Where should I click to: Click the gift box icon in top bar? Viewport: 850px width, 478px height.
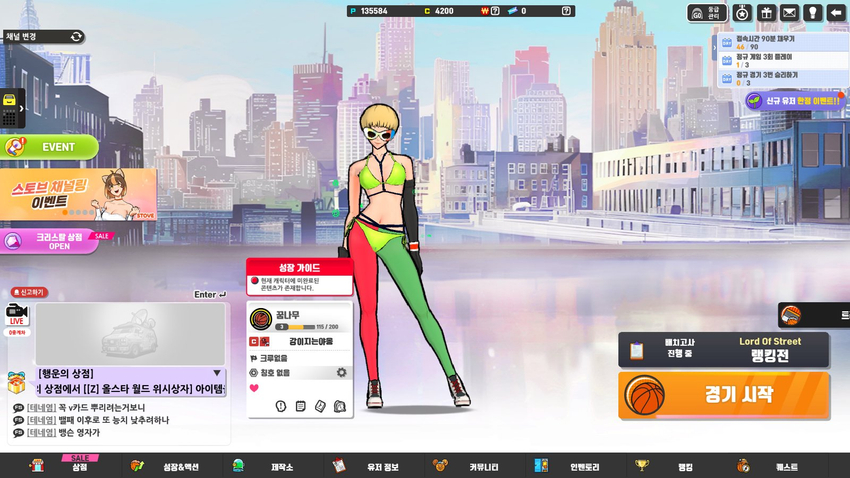[766, 13]
